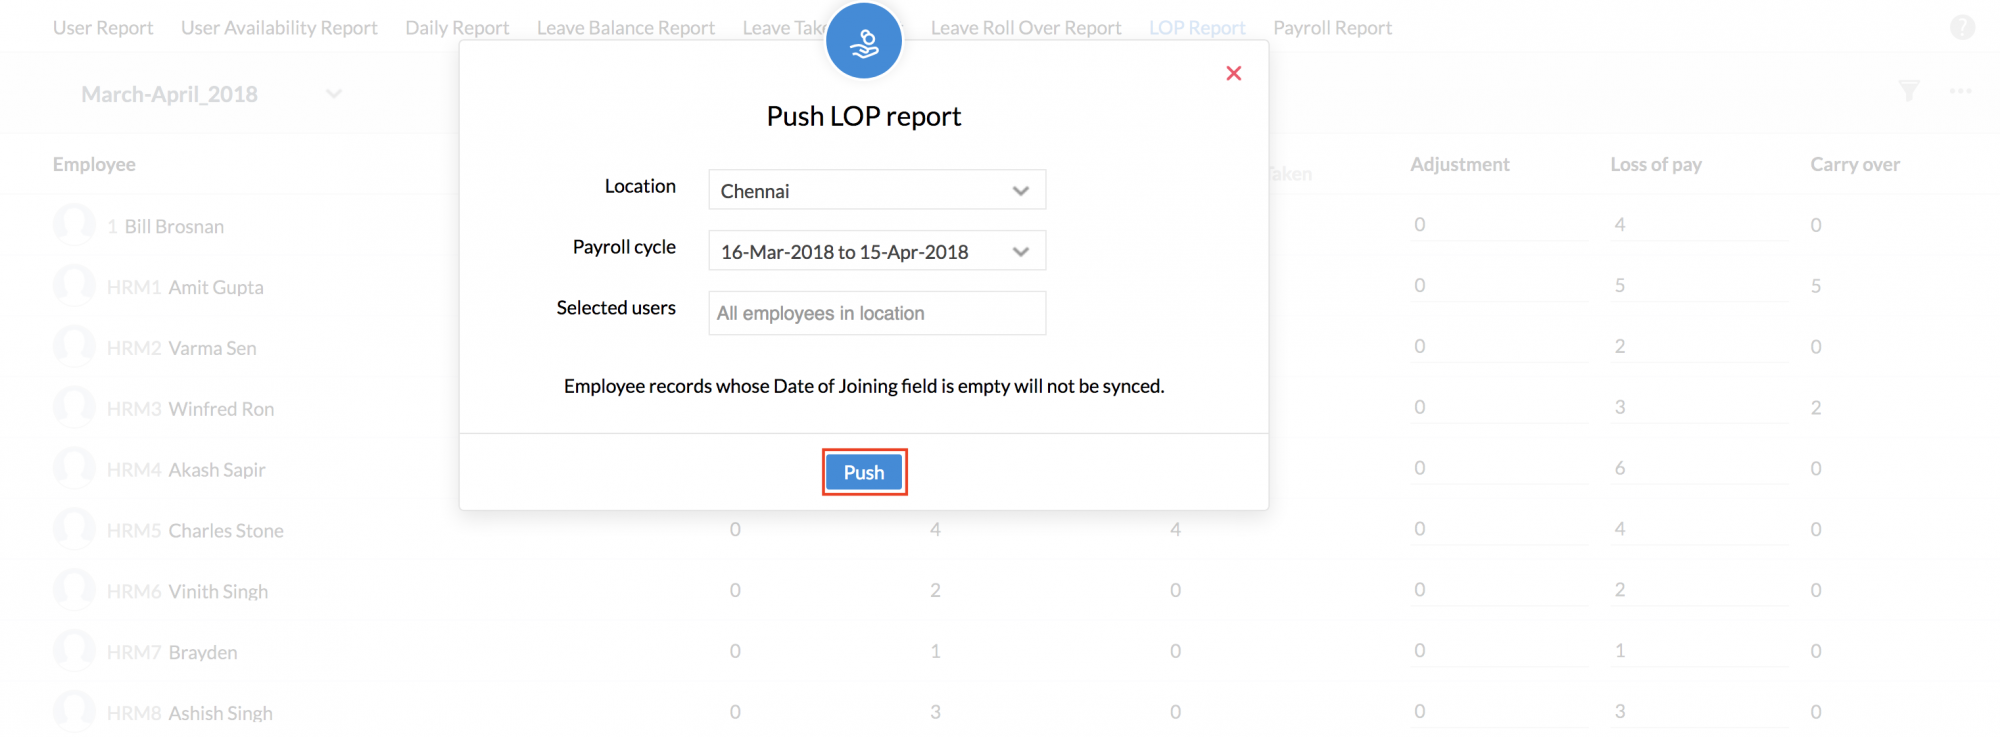The image size is (2000, 737).
Task: Switch to the Payroll Report tab
Action: click(x=1332, y=28)
